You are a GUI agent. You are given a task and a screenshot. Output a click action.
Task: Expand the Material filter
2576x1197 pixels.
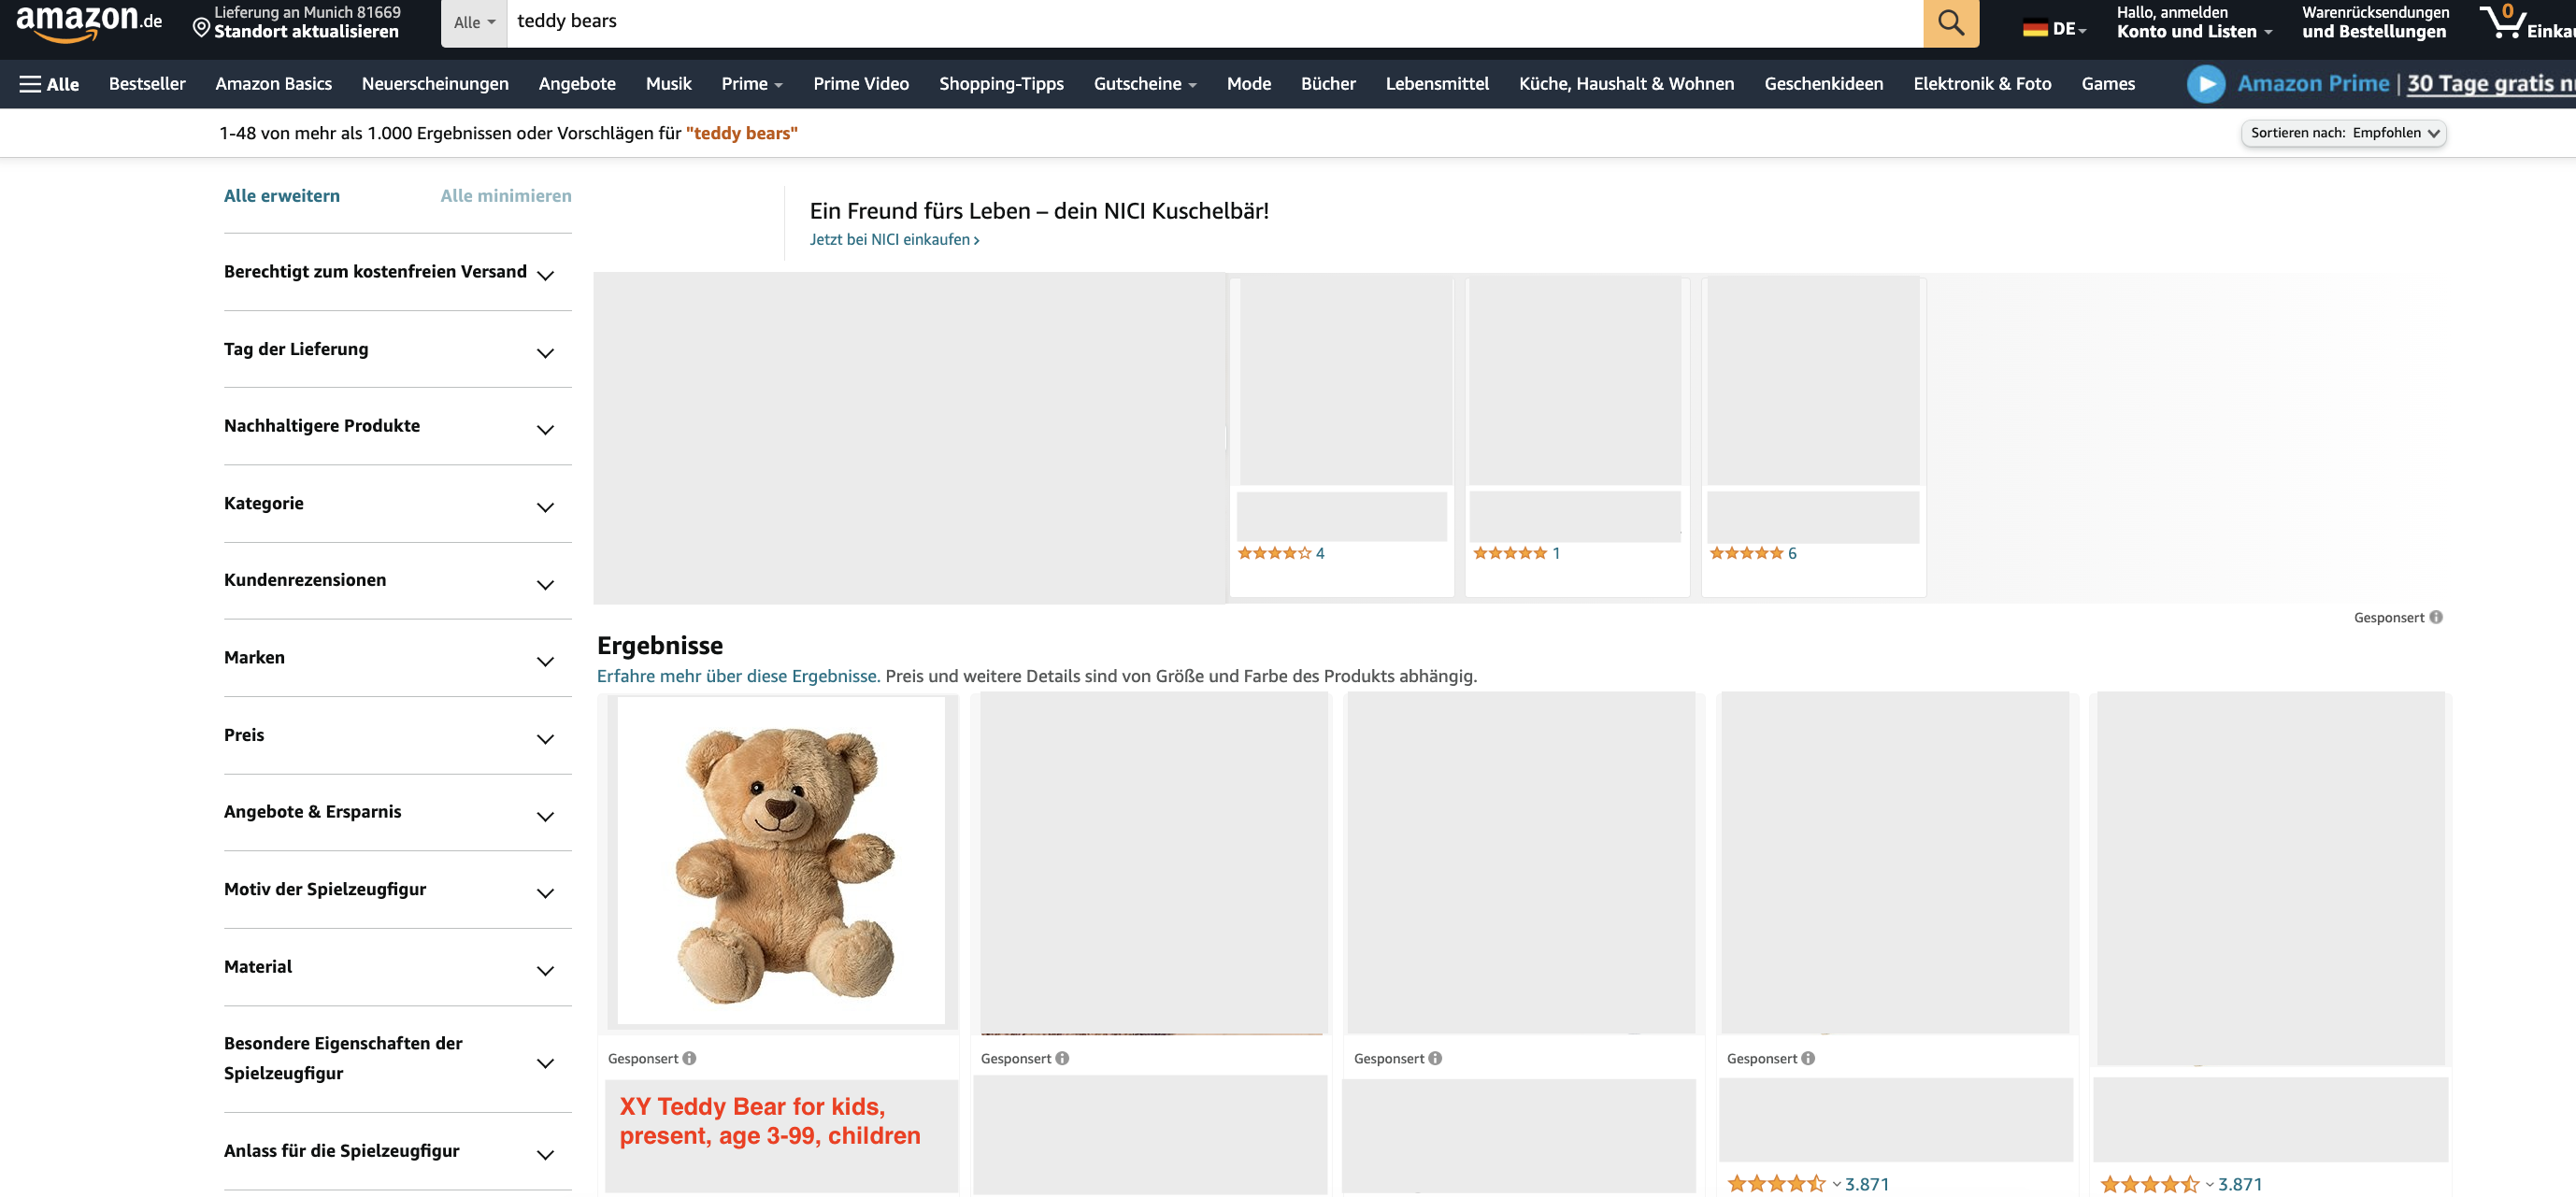click(398, 967)
